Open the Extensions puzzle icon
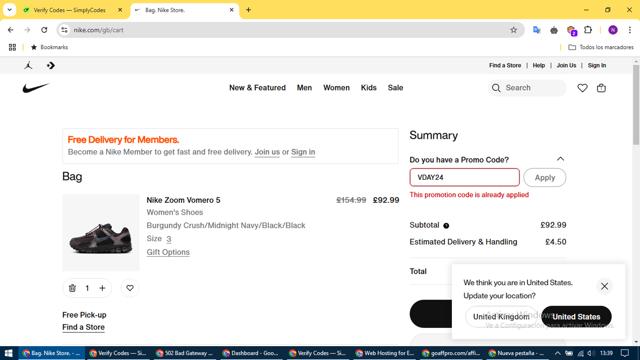Image resolution: width=640 pixels, height=360 pixels. (x=588, y=30)
